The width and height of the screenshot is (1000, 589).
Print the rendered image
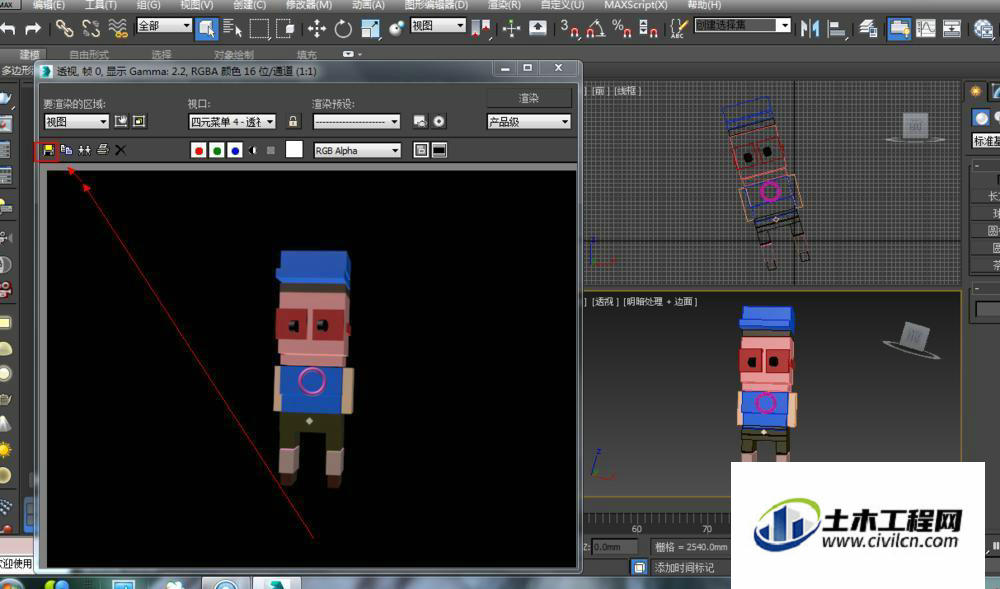[103, 150]
